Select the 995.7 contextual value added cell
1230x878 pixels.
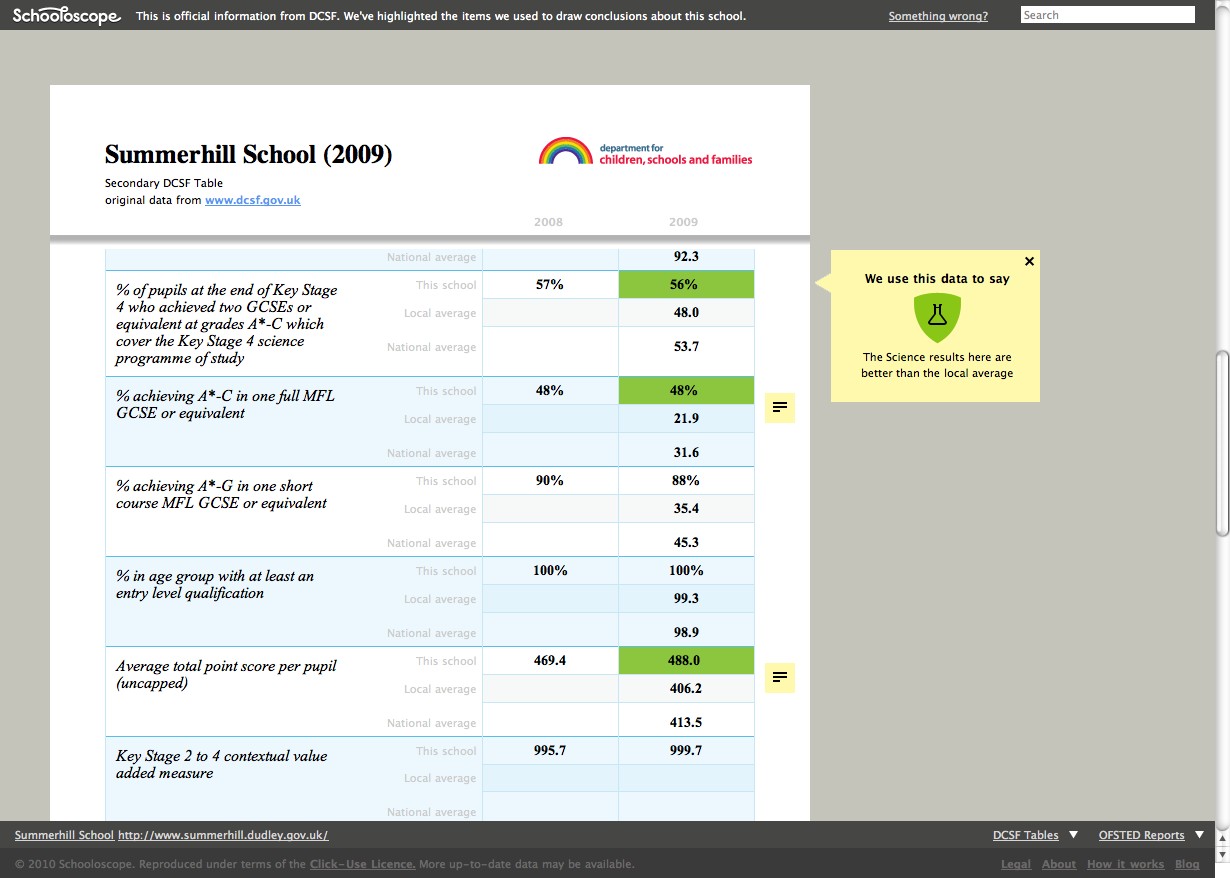coord(550,750)
